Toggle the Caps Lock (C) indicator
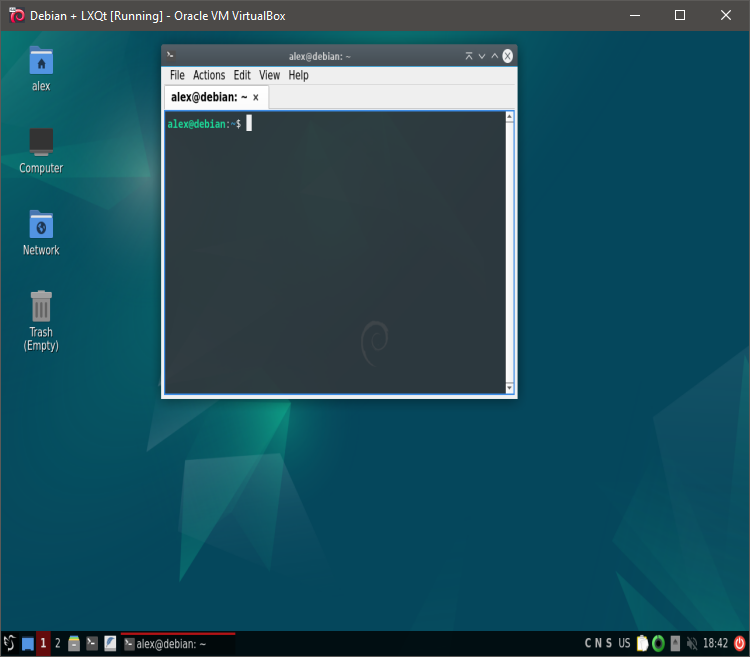The image size is (750, 657). pos(588,643)
